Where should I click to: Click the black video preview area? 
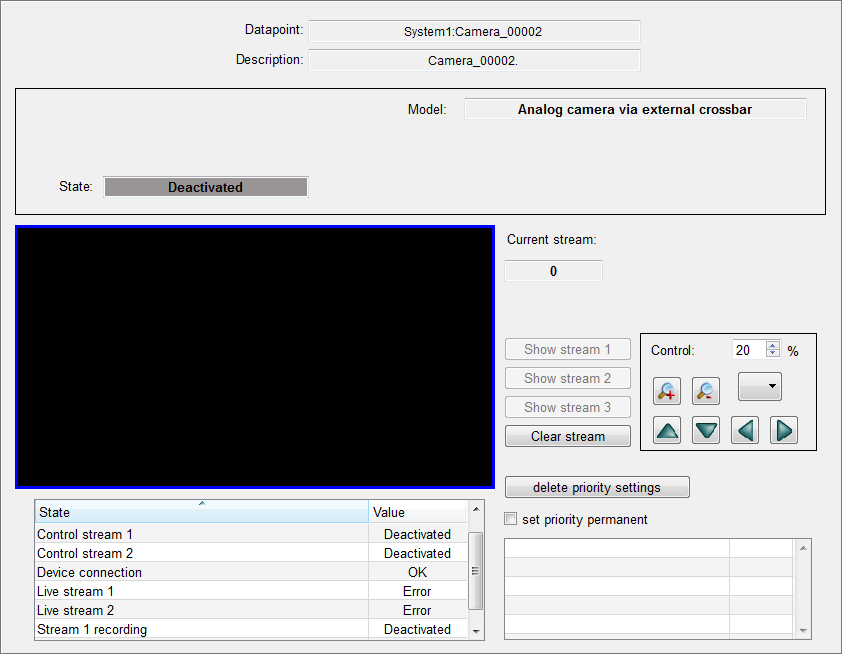pos(255,356)
